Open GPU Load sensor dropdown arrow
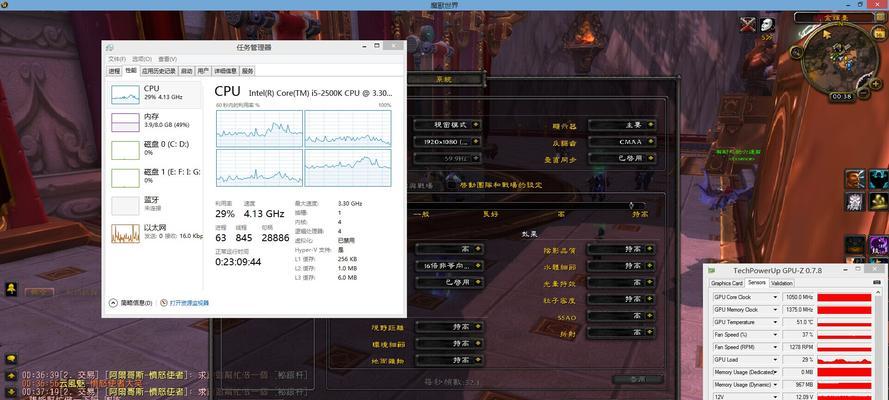The image size is (889, 400). point(775,360)
